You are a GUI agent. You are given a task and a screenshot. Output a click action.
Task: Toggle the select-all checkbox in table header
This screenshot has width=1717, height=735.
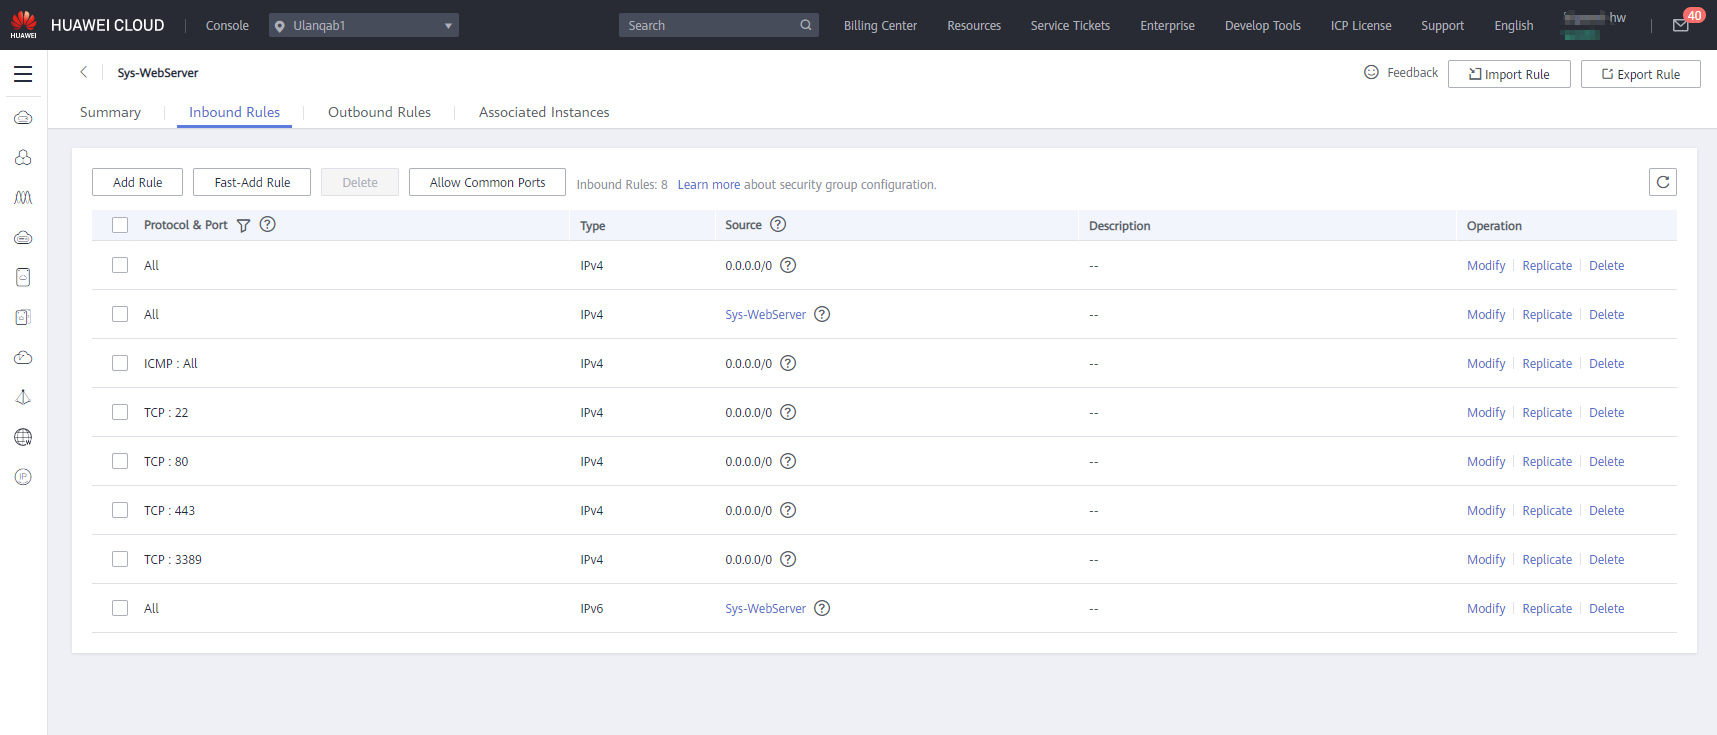click(x=120, y=225)
